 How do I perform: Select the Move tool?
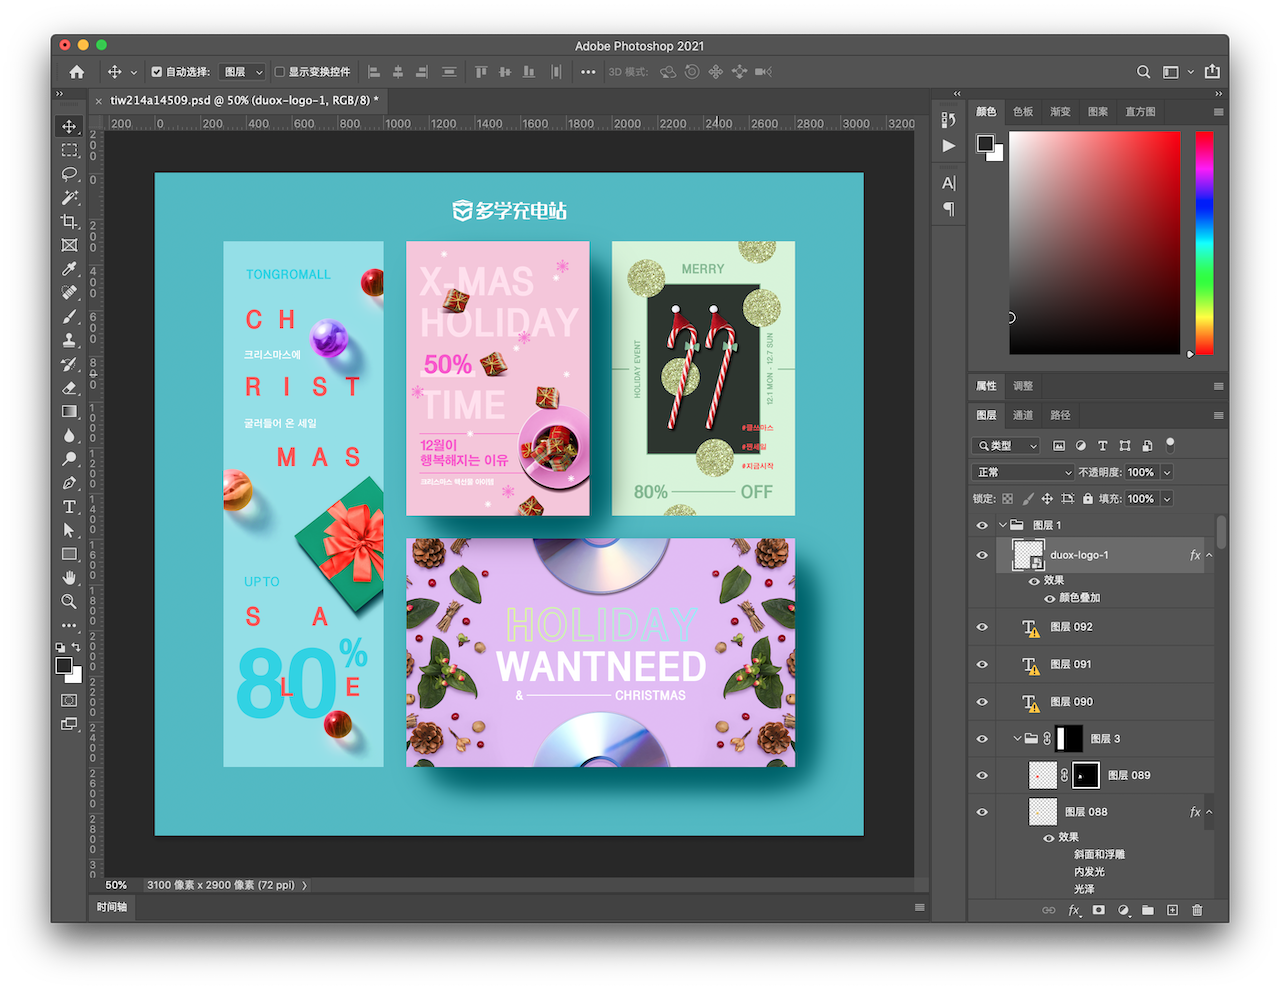pos(69,126)
